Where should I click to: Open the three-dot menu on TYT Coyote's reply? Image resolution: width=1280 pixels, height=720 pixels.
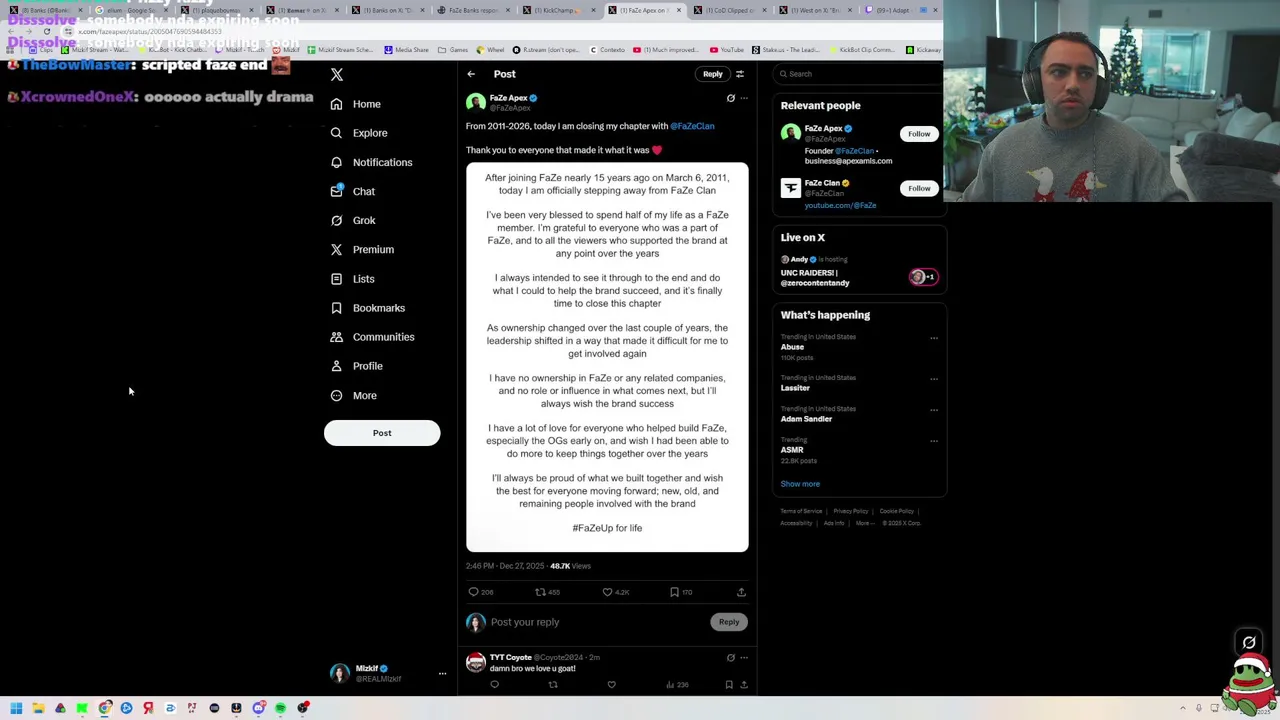click(744, 658)
